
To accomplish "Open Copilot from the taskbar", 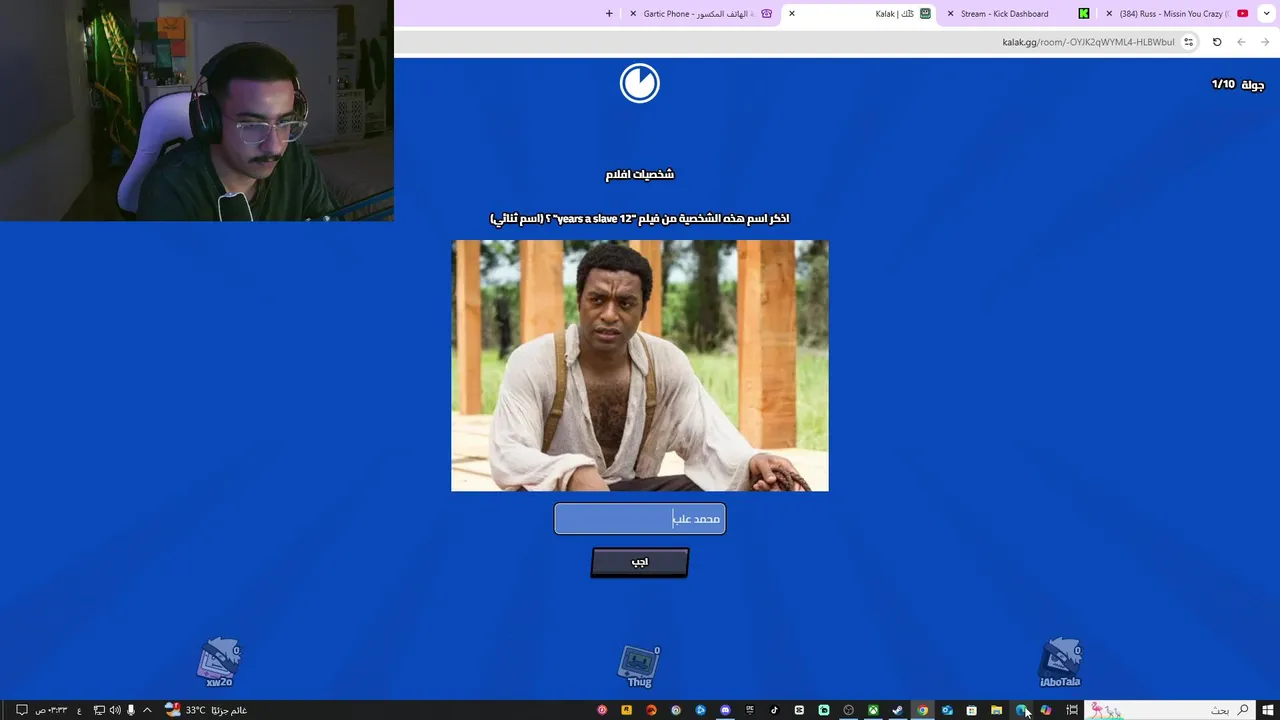I will (1045, 710).
